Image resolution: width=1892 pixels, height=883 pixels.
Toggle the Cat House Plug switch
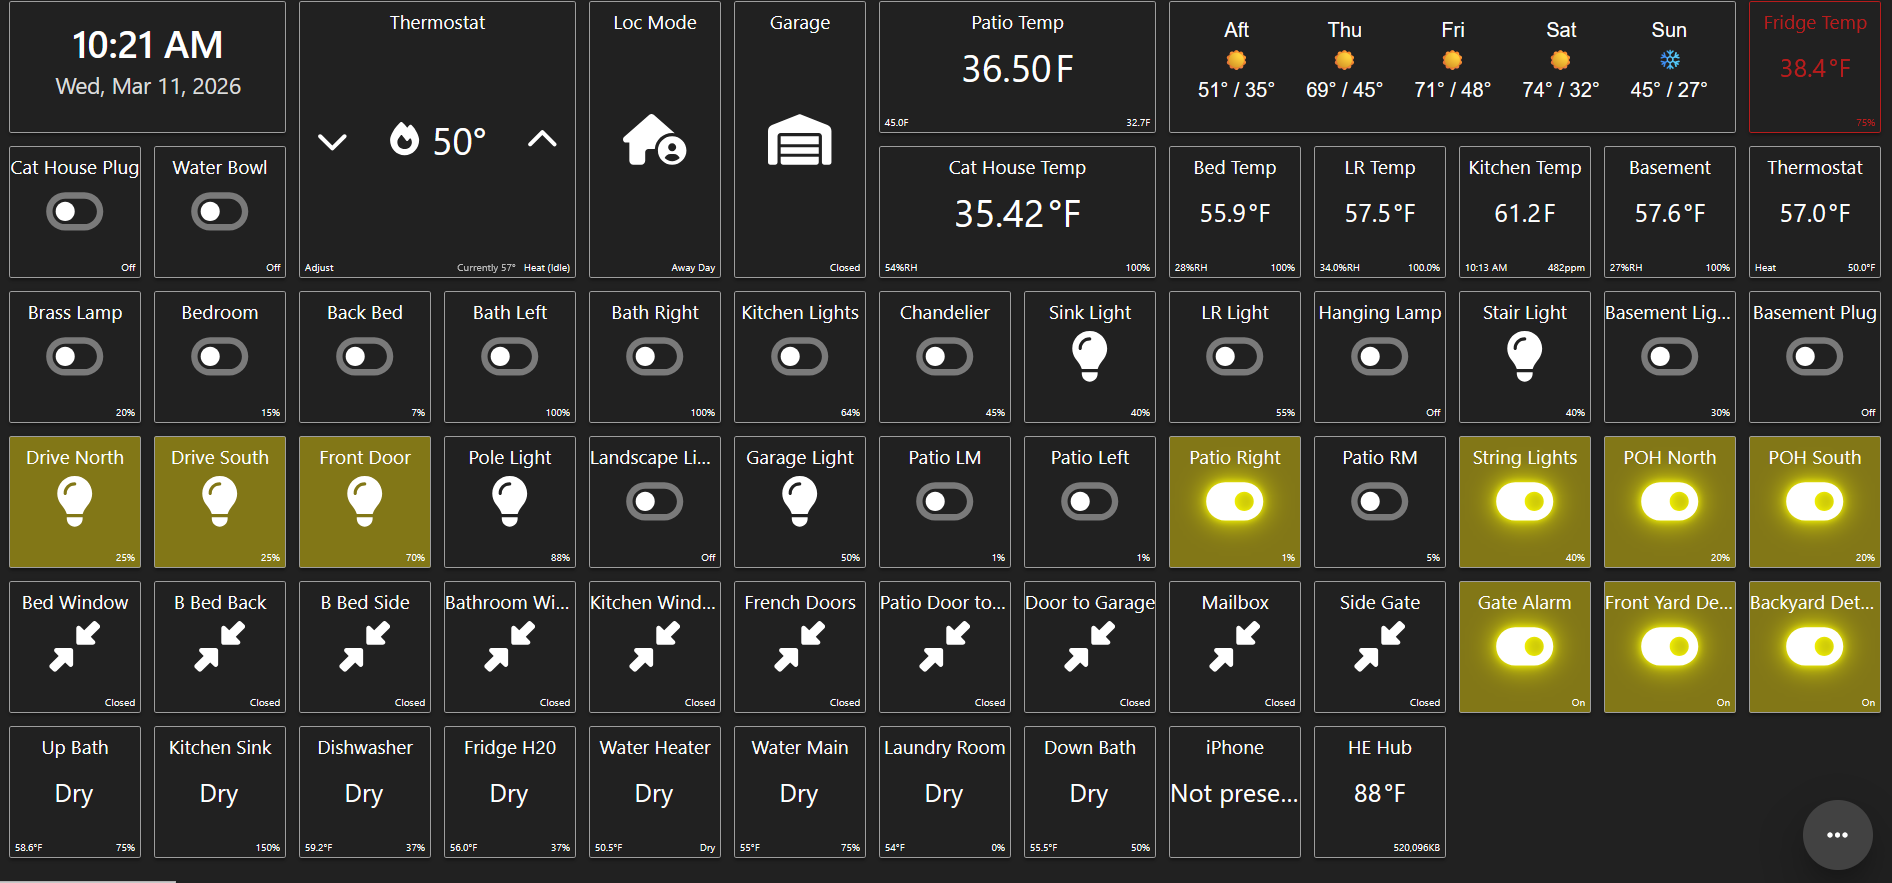[75, 212]
